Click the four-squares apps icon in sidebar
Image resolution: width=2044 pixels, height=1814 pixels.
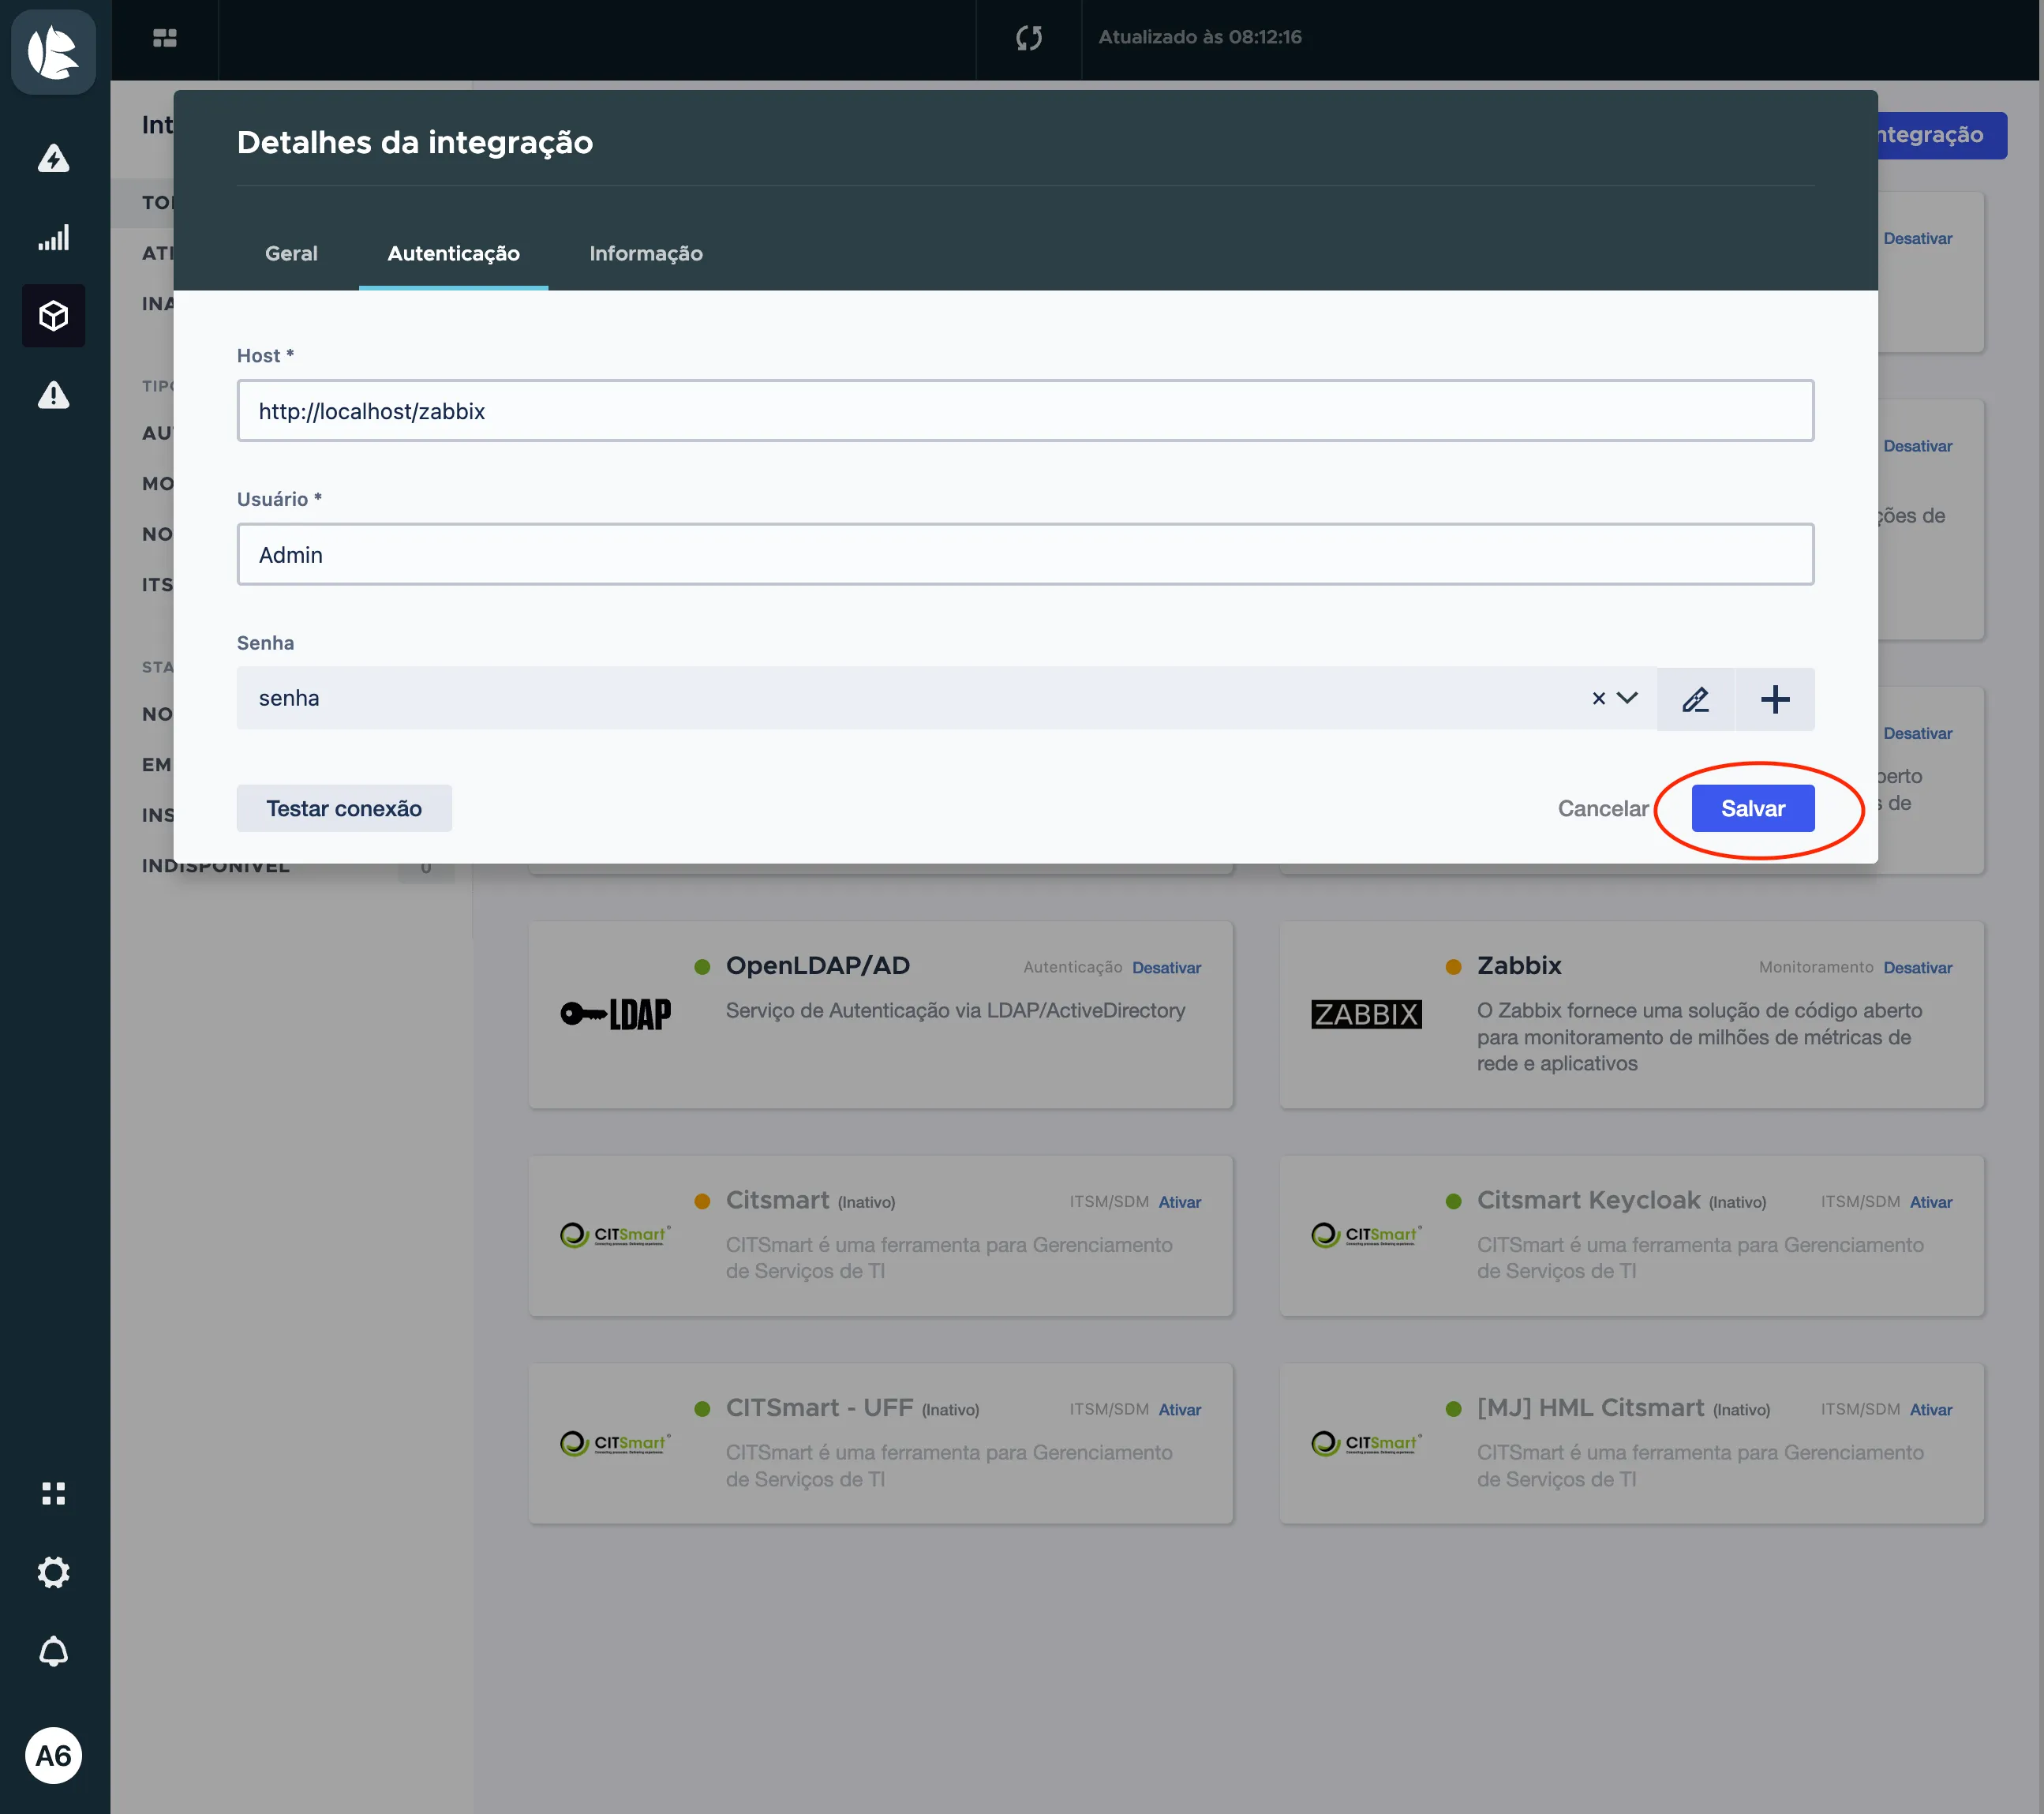(53, 1493)
